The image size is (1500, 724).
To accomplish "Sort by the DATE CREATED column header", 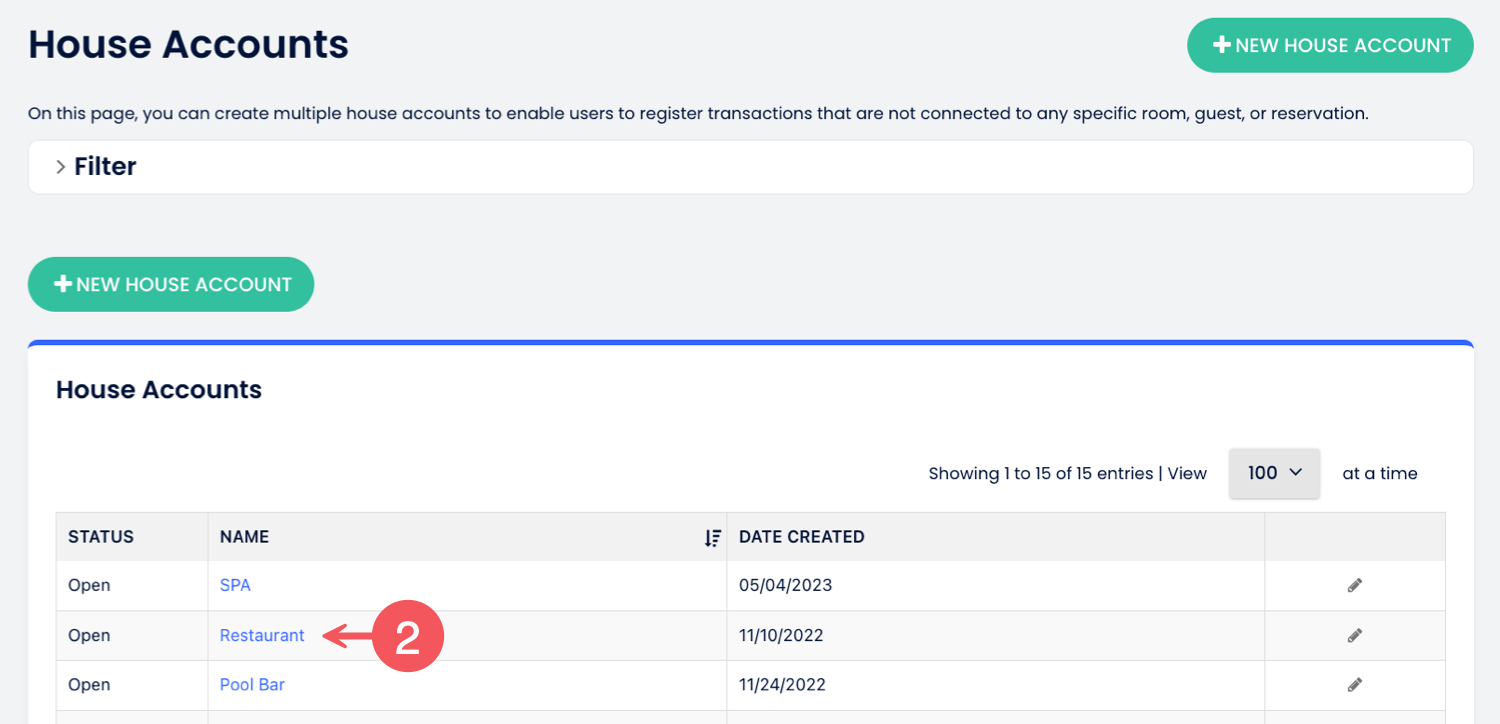I will [x=801, y=537].
